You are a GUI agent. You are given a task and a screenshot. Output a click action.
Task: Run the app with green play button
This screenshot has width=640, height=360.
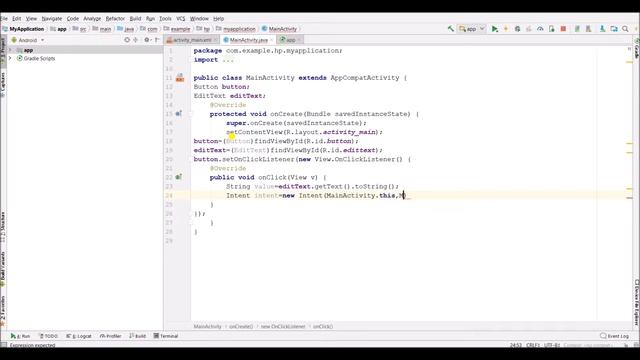tap(495, 29)
